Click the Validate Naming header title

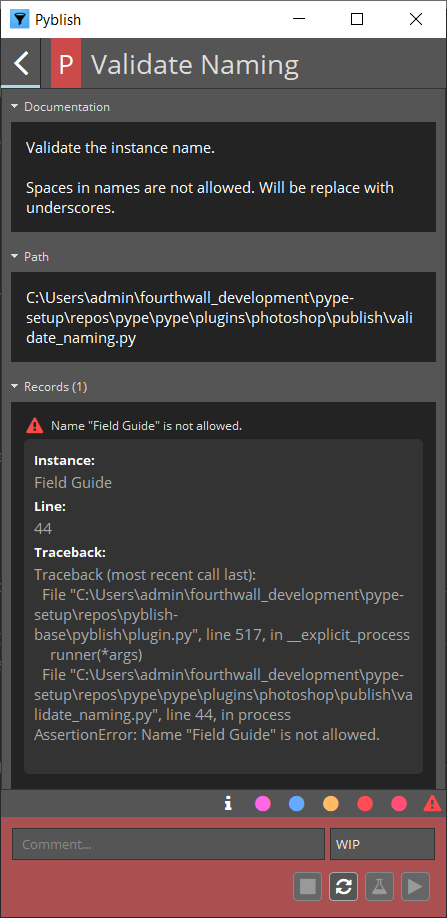tap(195, 64)
